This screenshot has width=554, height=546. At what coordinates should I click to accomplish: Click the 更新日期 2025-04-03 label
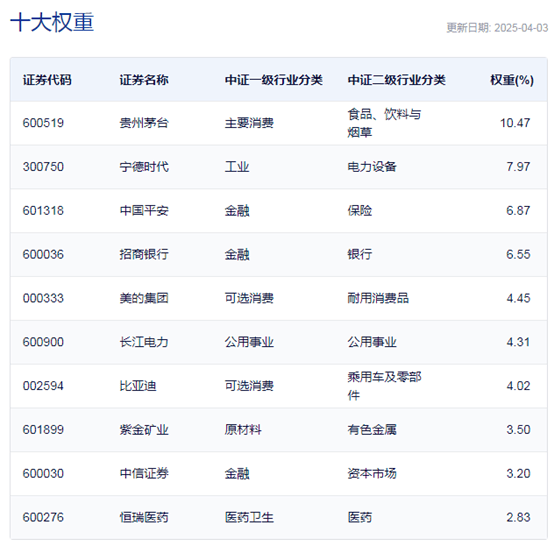click(497, 28)
